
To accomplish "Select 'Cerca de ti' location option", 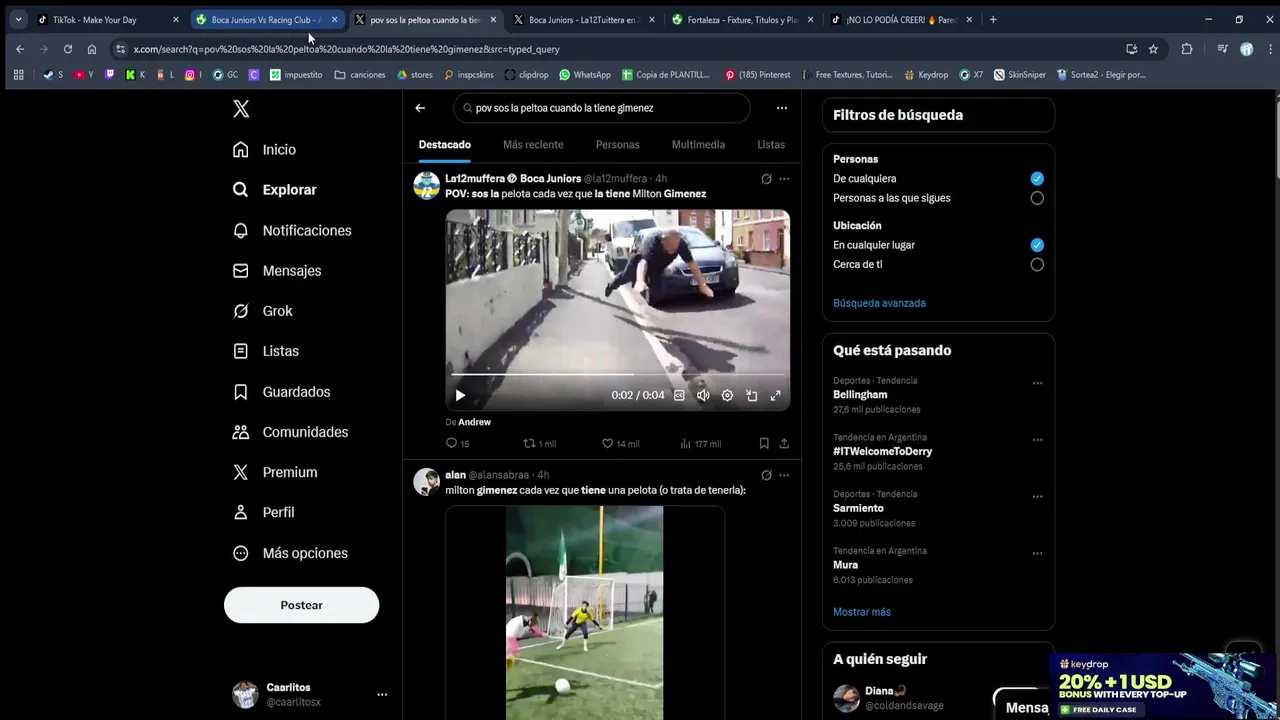I will click(1037, 264).
